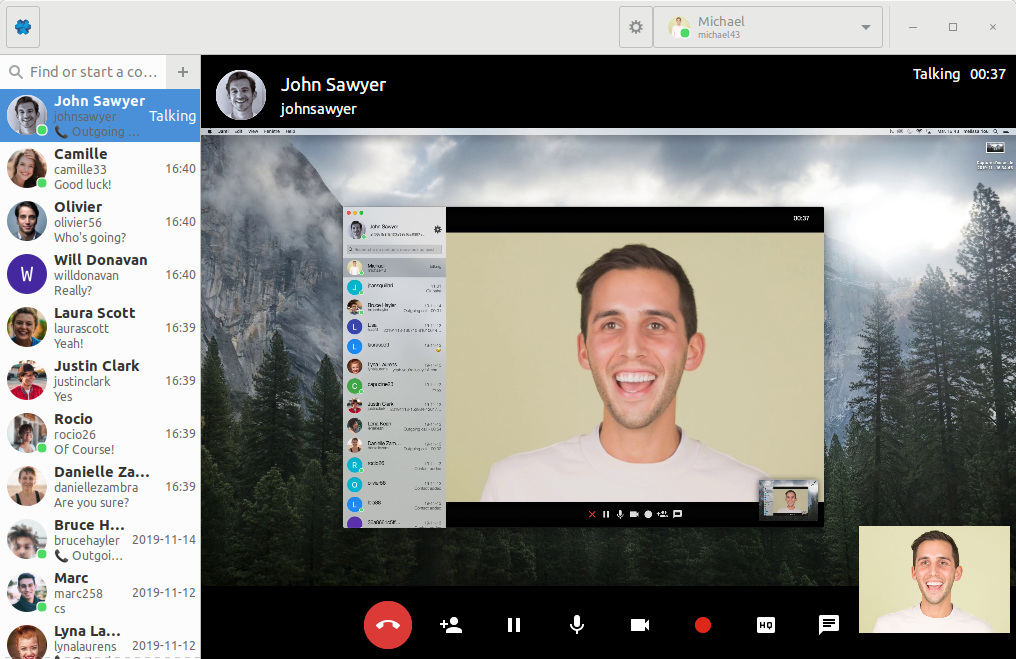Open Will Donavan's conversation

pyautogui.click(x=100, y=275)
